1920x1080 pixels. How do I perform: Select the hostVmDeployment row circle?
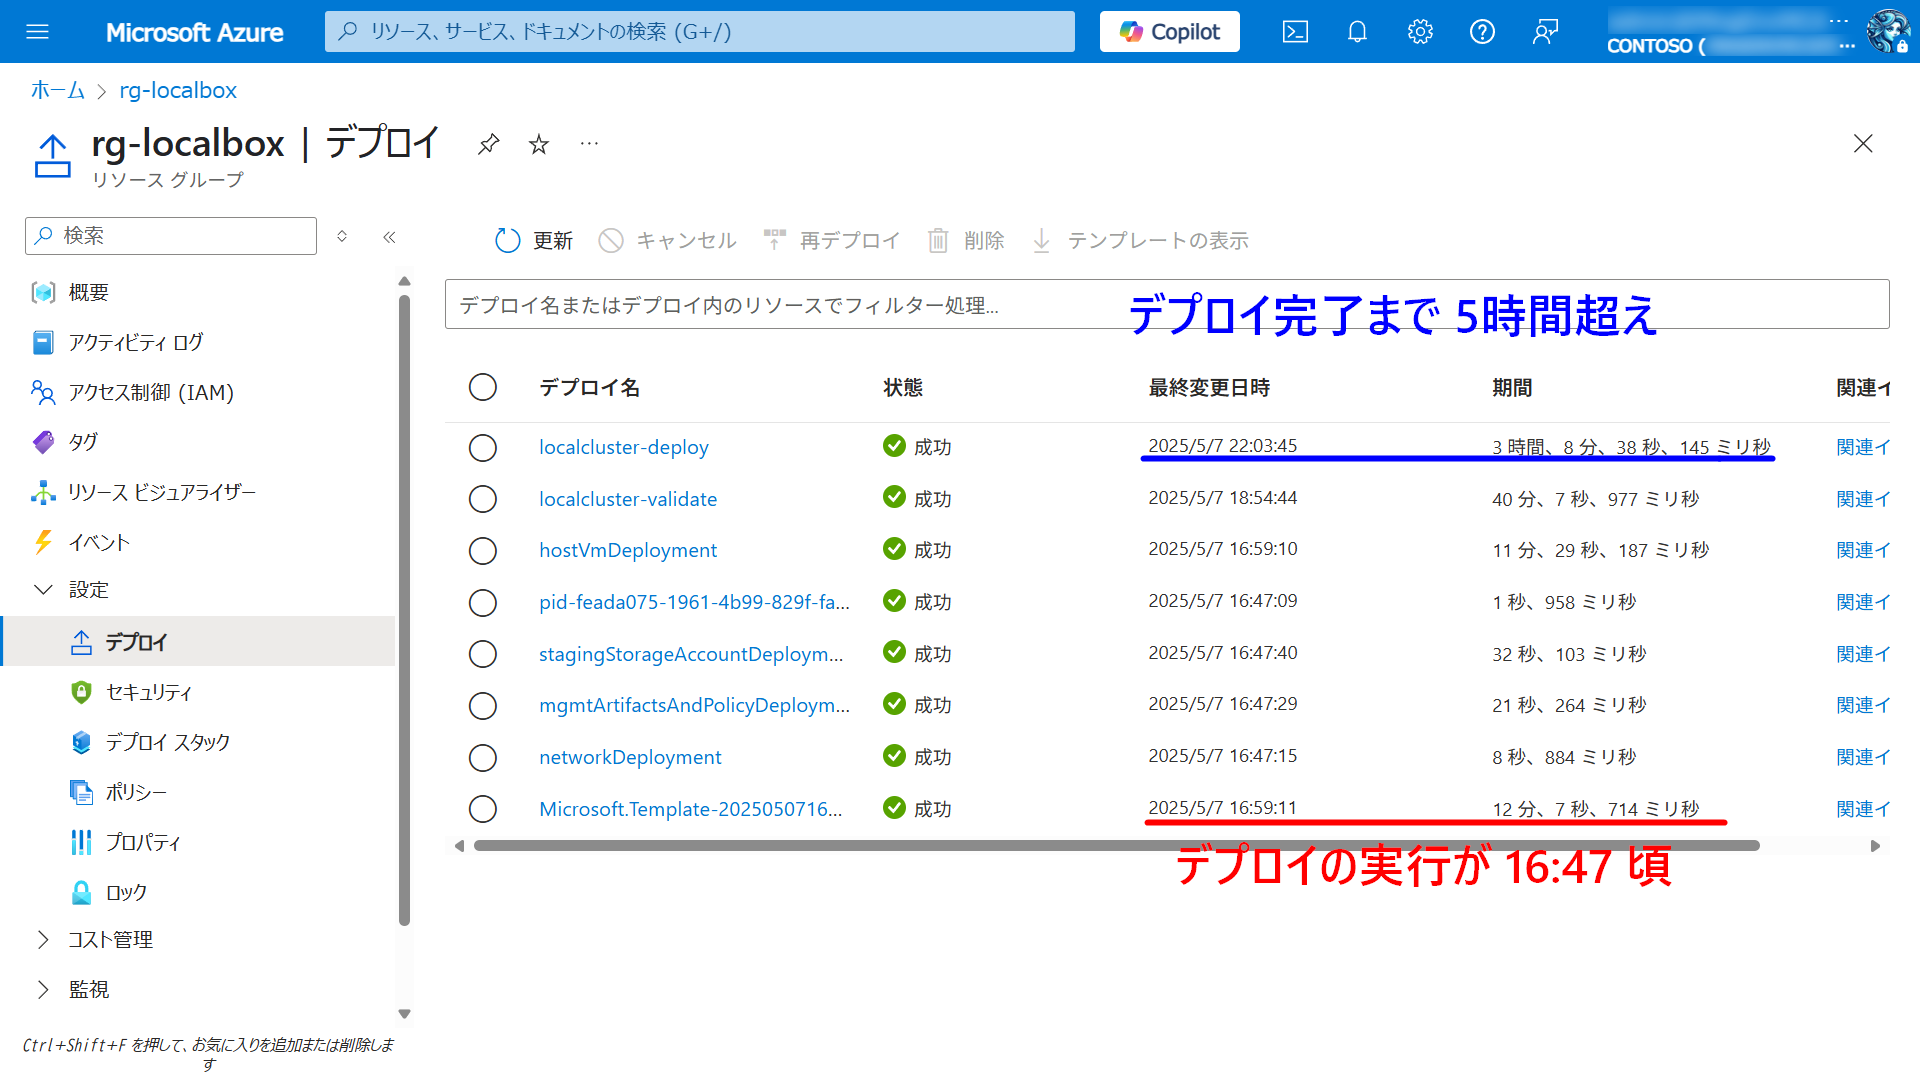tap(483, 550)
